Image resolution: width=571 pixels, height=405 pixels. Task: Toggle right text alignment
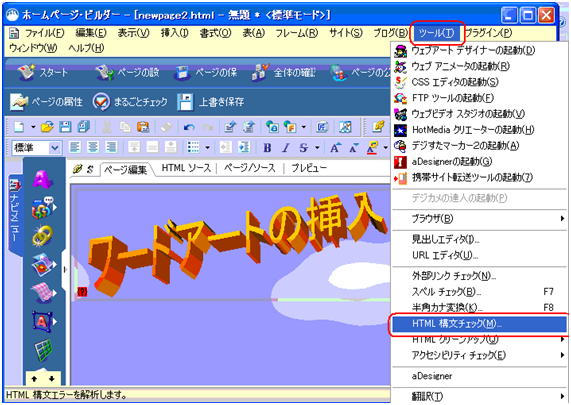point(111,148)
